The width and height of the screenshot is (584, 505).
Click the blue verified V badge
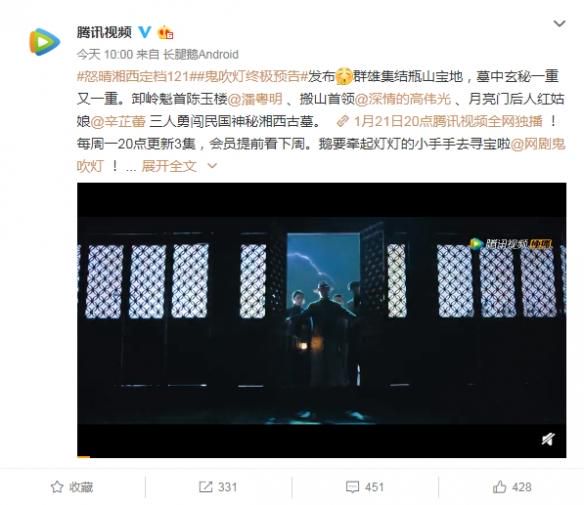click(145, 32)
